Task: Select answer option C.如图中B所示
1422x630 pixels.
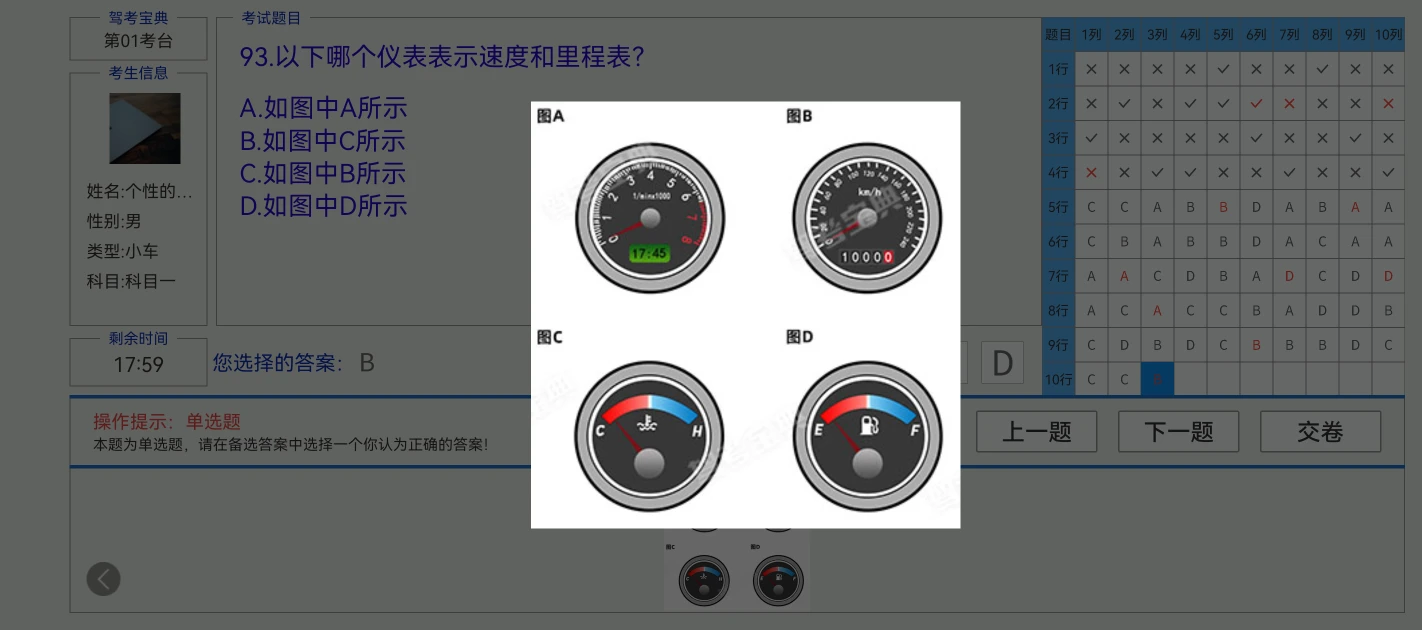Action: (322, 173)
